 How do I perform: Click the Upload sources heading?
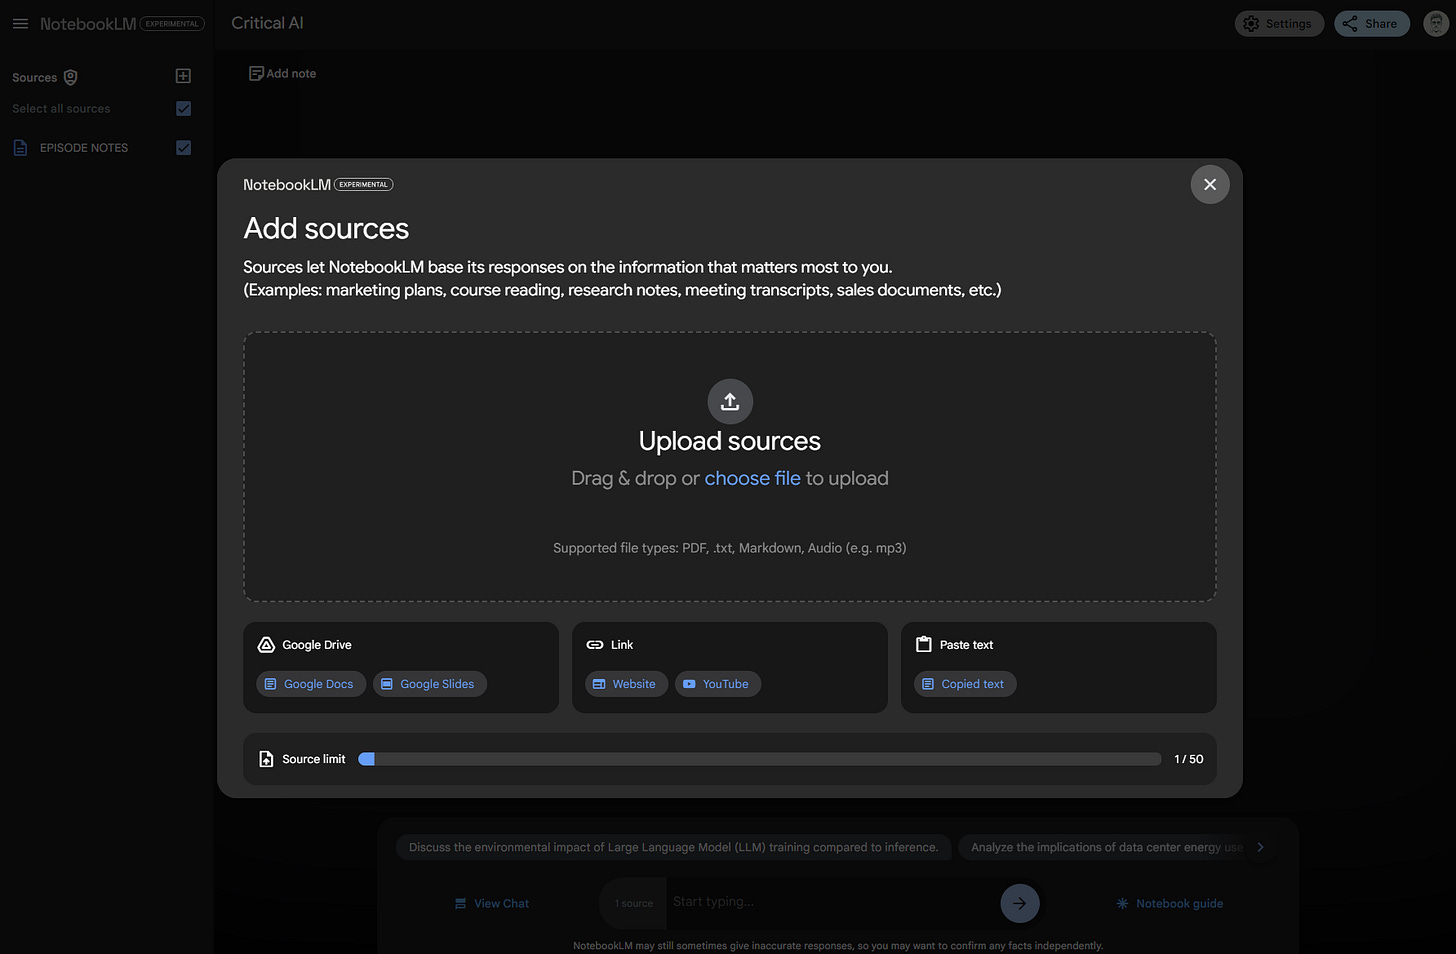[x=730, y=441]
